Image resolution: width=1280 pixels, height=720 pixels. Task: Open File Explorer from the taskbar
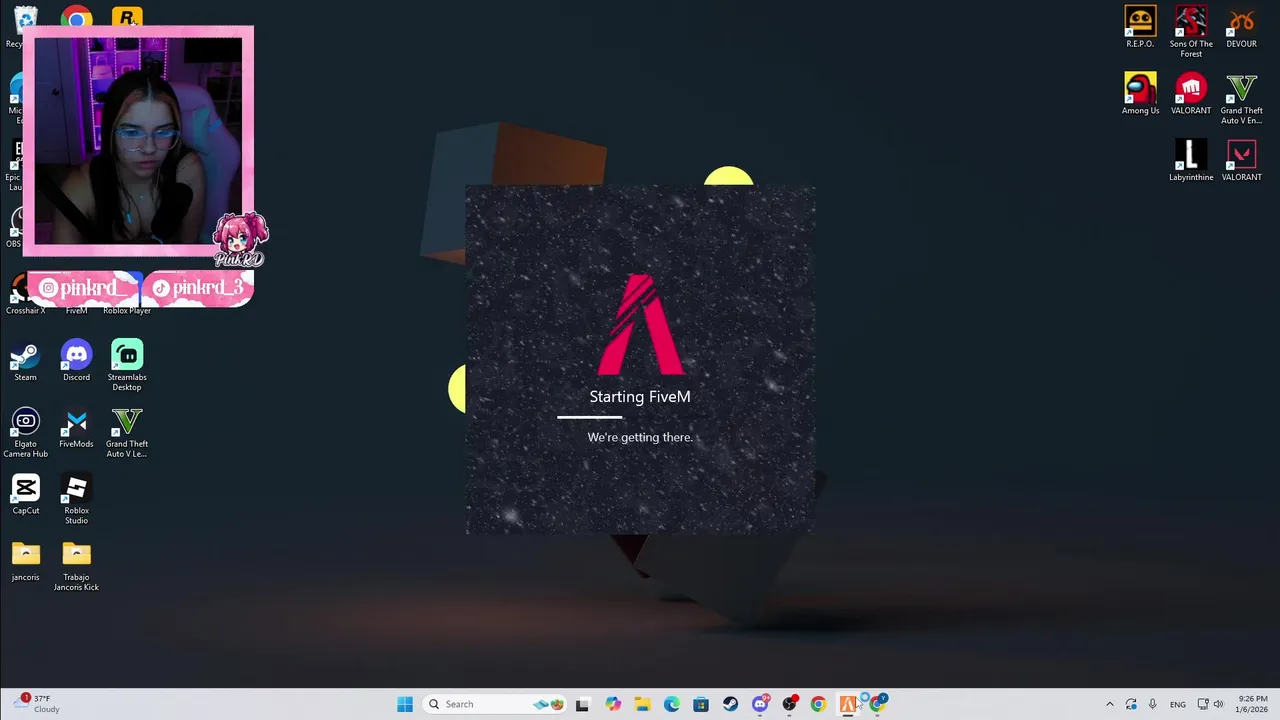pyautogui.click(x=642, y=704)
